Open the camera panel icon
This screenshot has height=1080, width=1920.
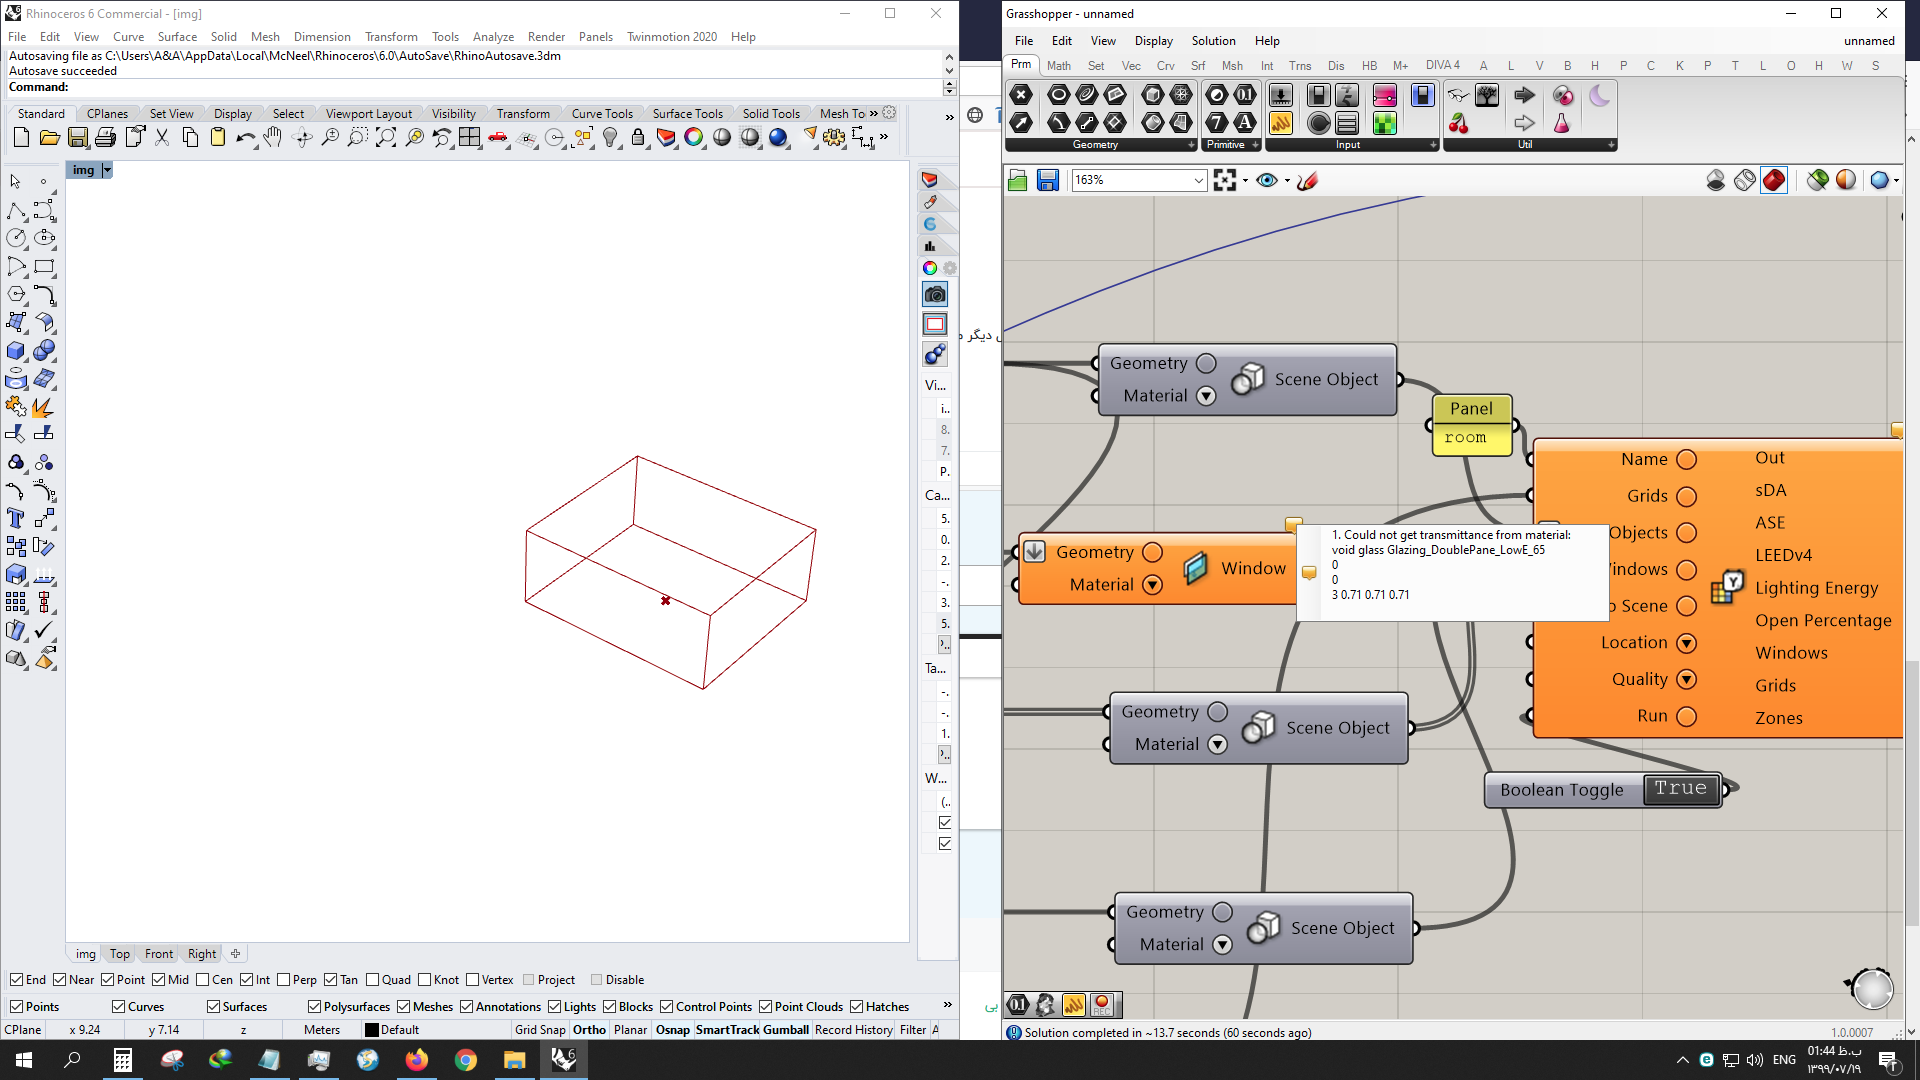click(x=935, y=294)
